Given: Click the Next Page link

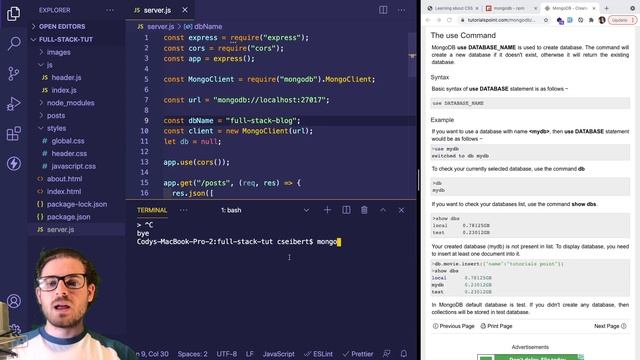Looking at the screenshot, I should click(610, 326).
